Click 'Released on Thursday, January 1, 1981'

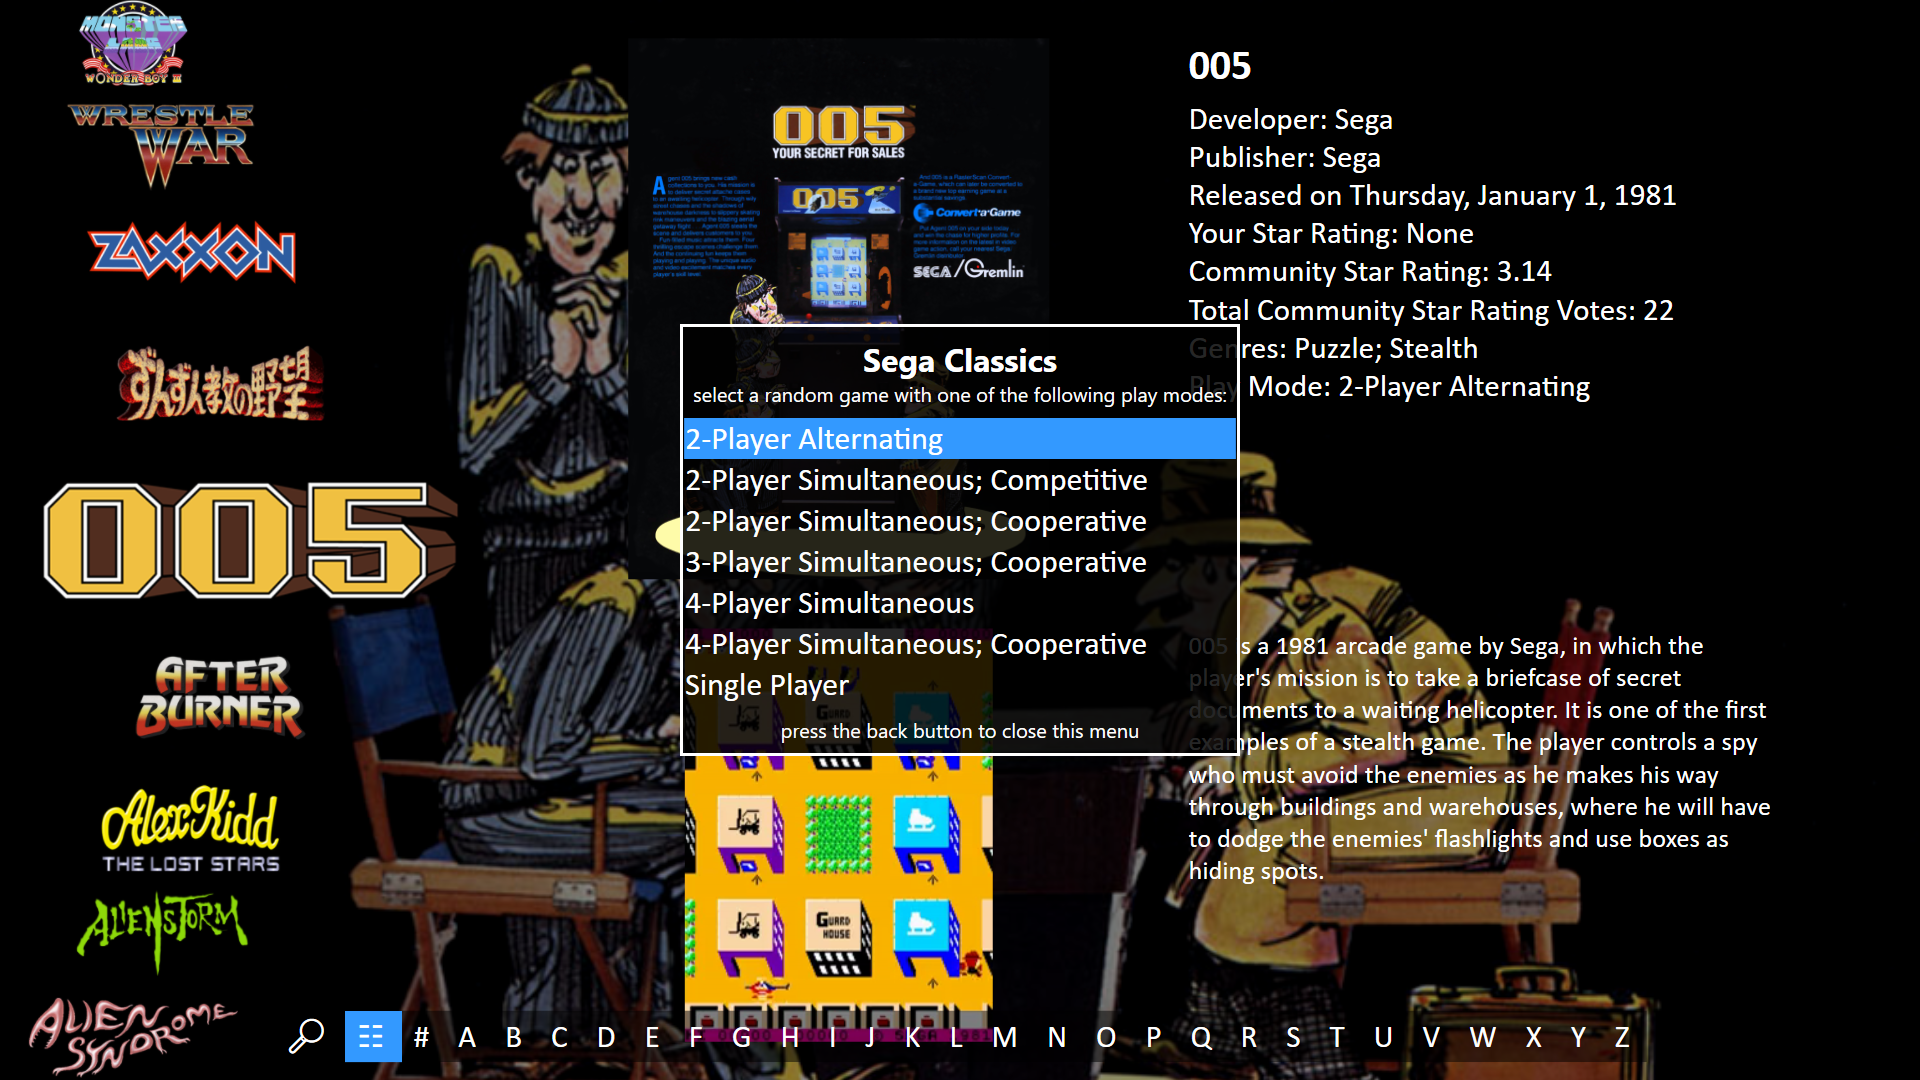(x=1432, y=195)
